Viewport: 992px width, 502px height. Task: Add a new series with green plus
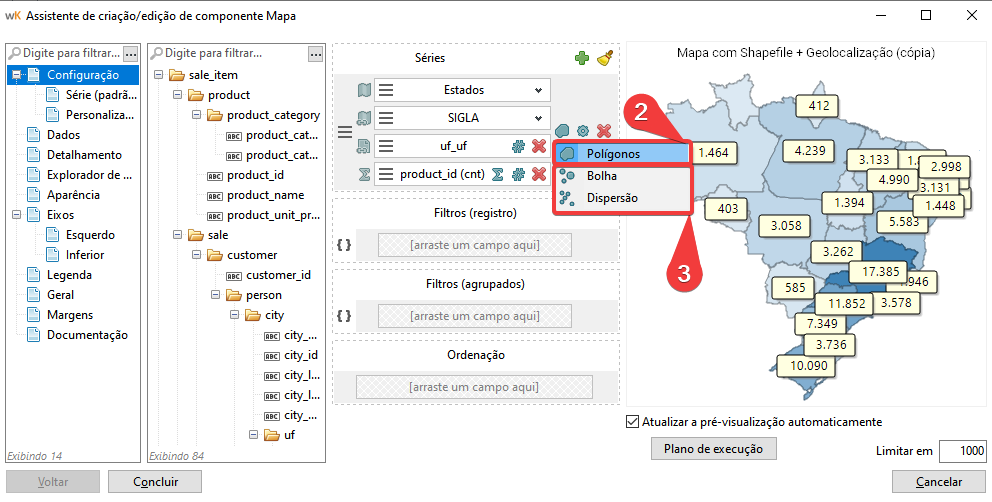582,59
